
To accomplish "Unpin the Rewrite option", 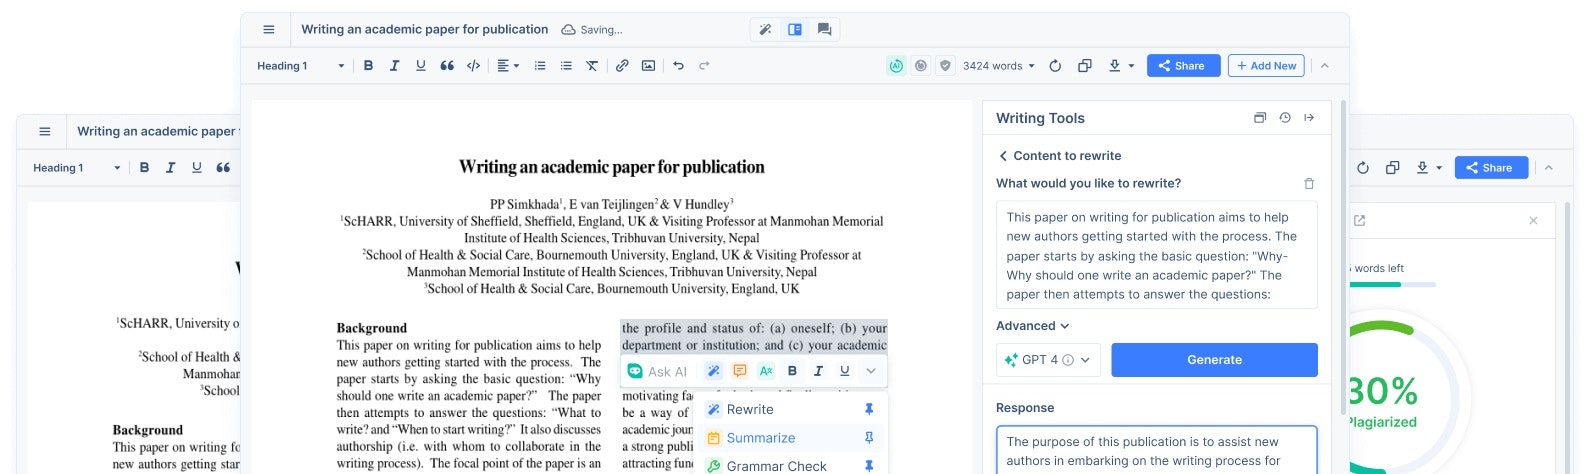I will coord(869,410).
